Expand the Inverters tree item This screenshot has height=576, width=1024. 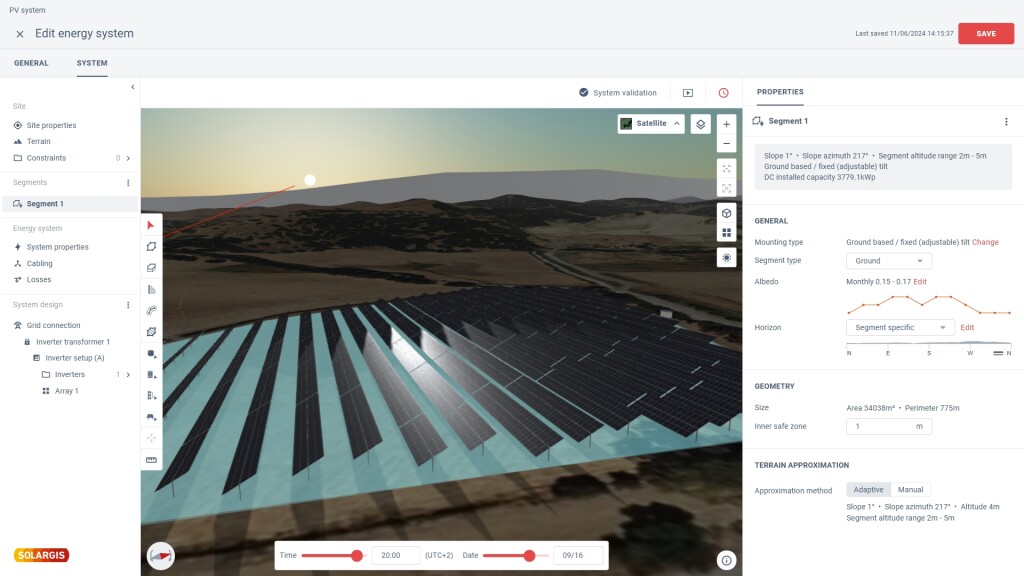click(x=128, y=375)
